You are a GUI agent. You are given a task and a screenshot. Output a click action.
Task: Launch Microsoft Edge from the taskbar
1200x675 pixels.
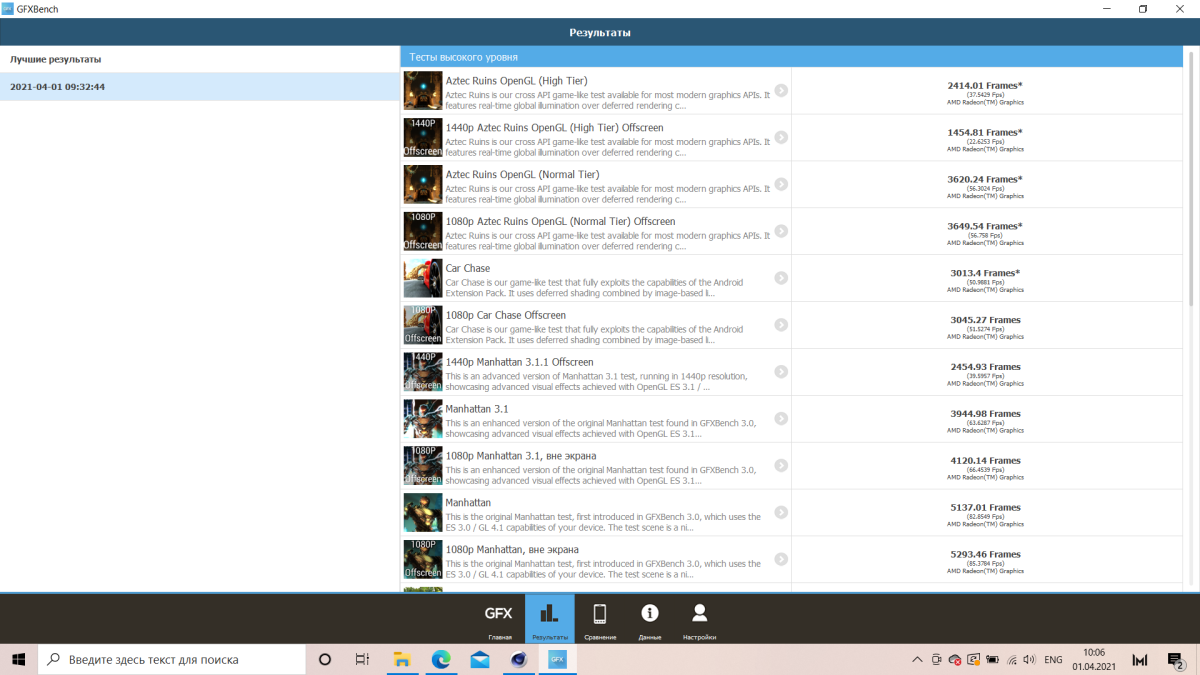pyautogui.click(x=441, y=660)
